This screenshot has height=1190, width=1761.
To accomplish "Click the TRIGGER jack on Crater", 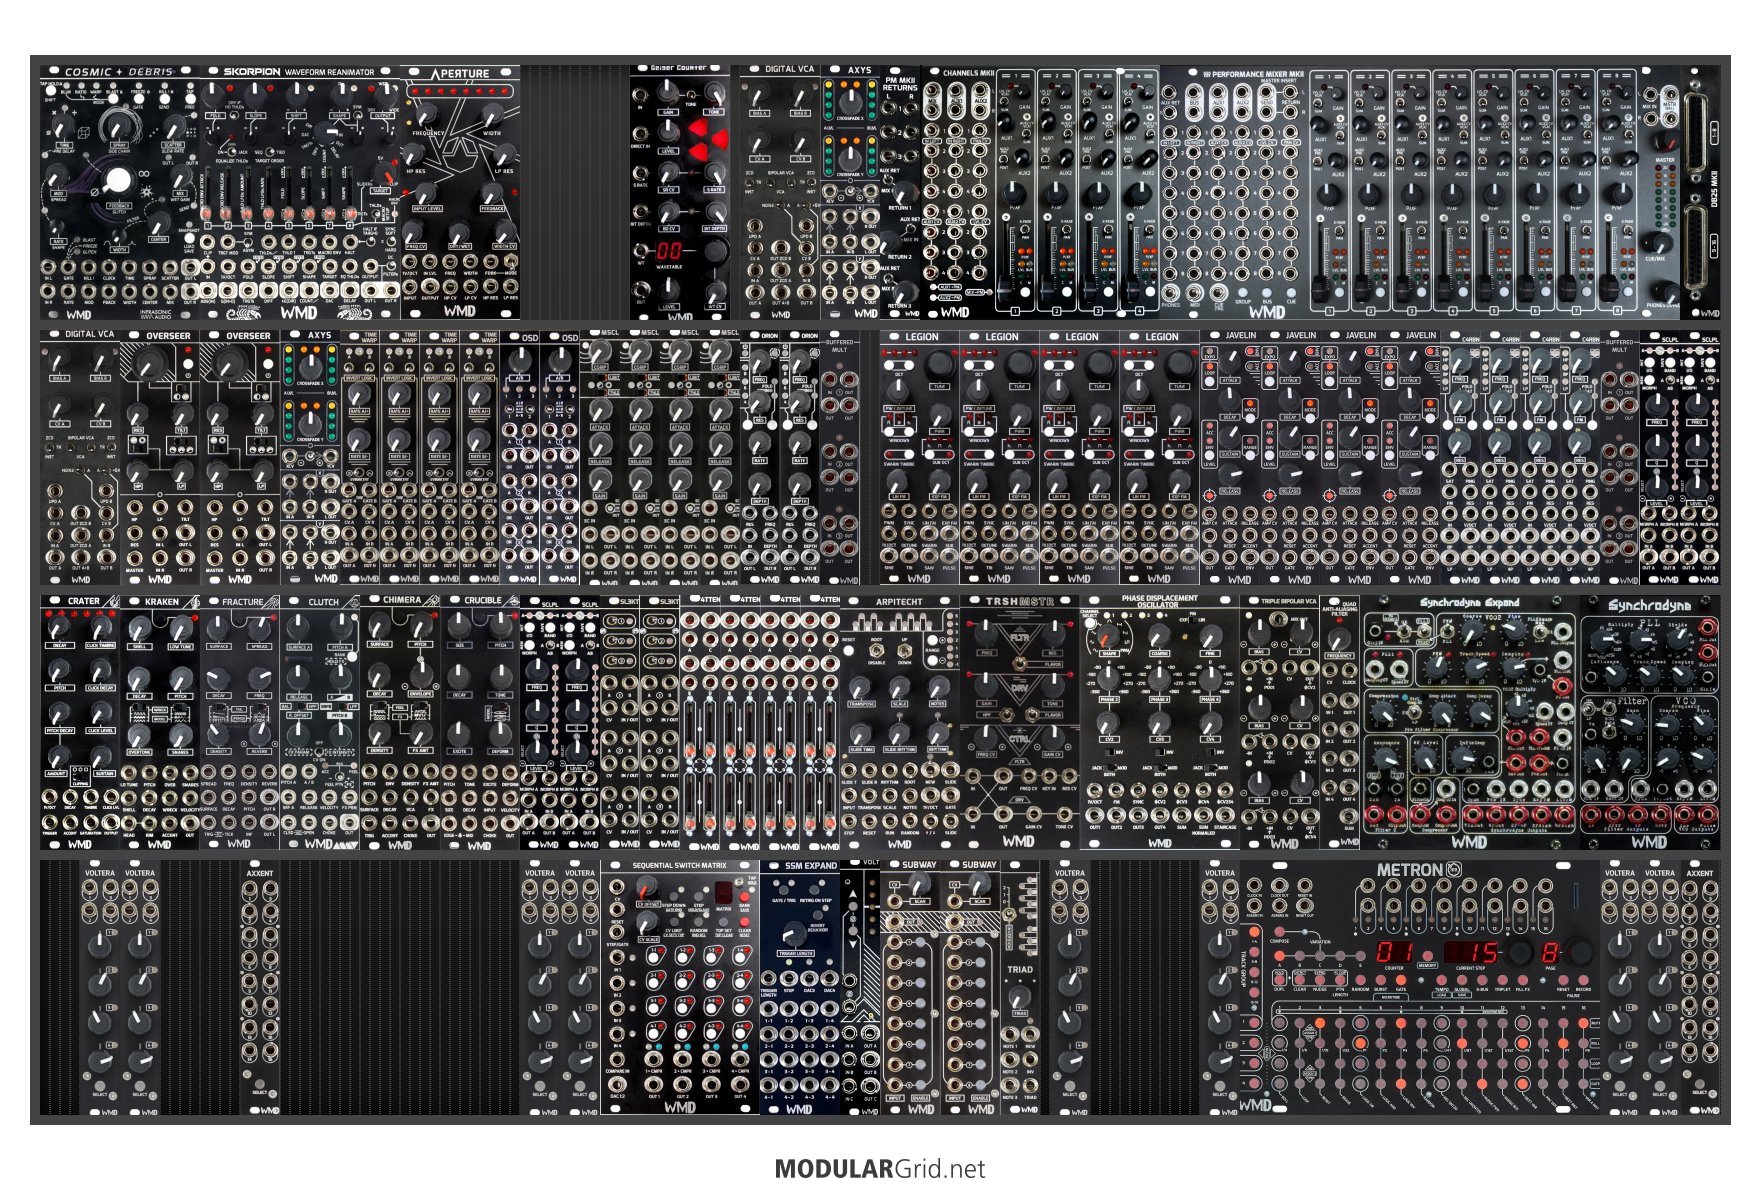I will [x=49, y=823].
